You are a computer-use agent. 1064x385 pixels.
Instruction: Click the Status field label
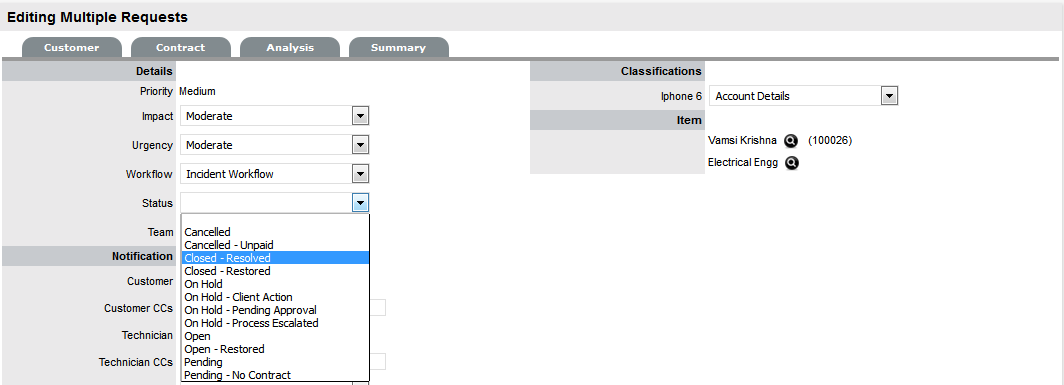click(x=157, y=203)
